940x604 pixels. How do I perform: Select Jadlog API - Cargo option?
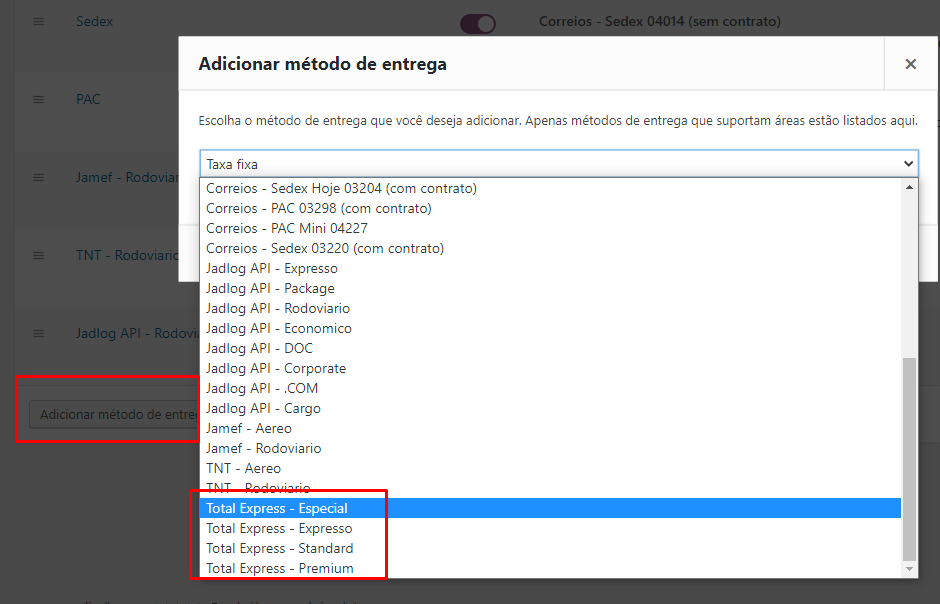pos(550,408)
